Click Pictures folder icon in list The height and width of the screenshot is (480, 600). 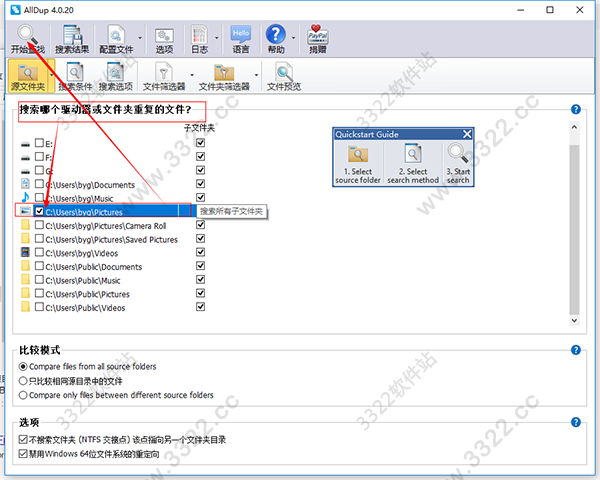tap(25, 211)
